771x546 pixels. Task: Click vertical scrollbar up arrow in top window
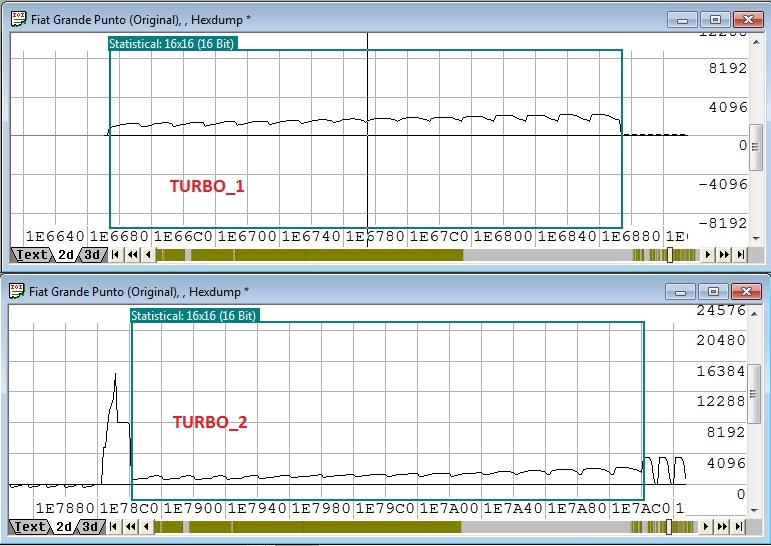pyautogui.click(x=756, y=43)
